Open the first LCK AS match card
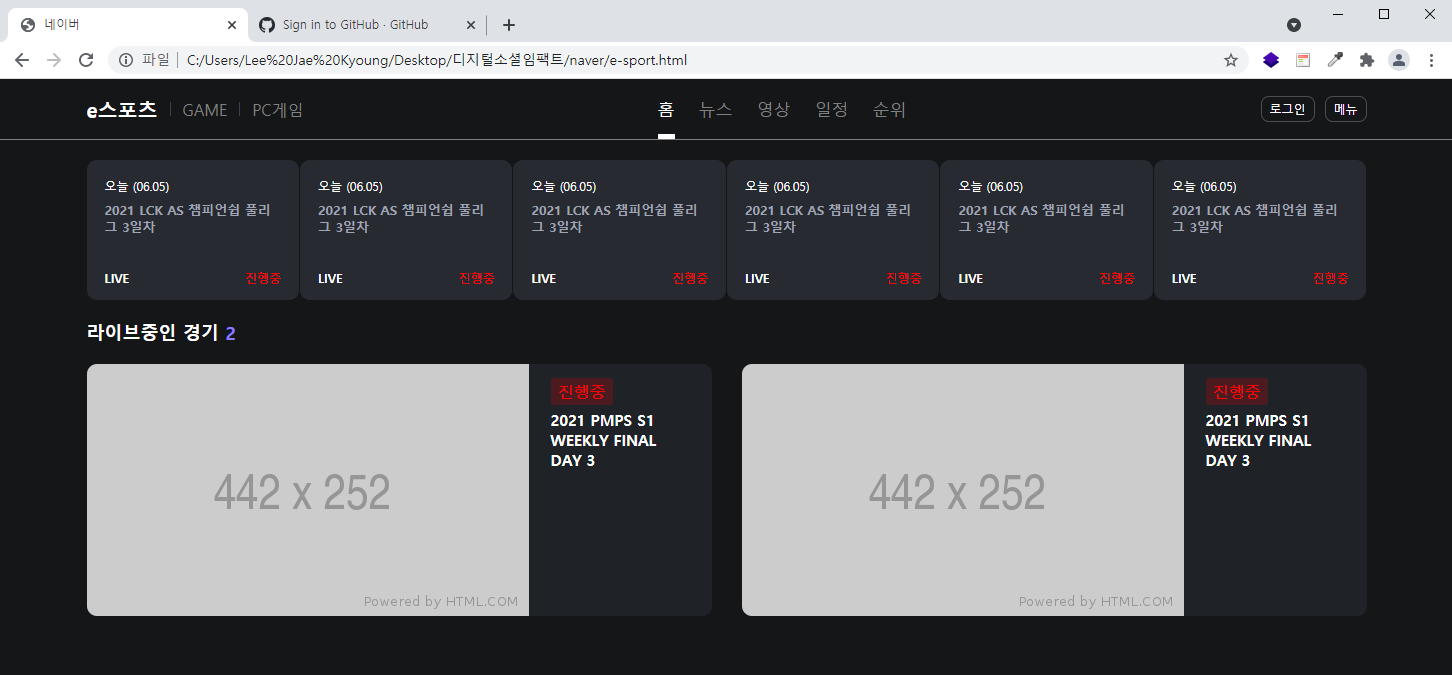 point(193,230)
